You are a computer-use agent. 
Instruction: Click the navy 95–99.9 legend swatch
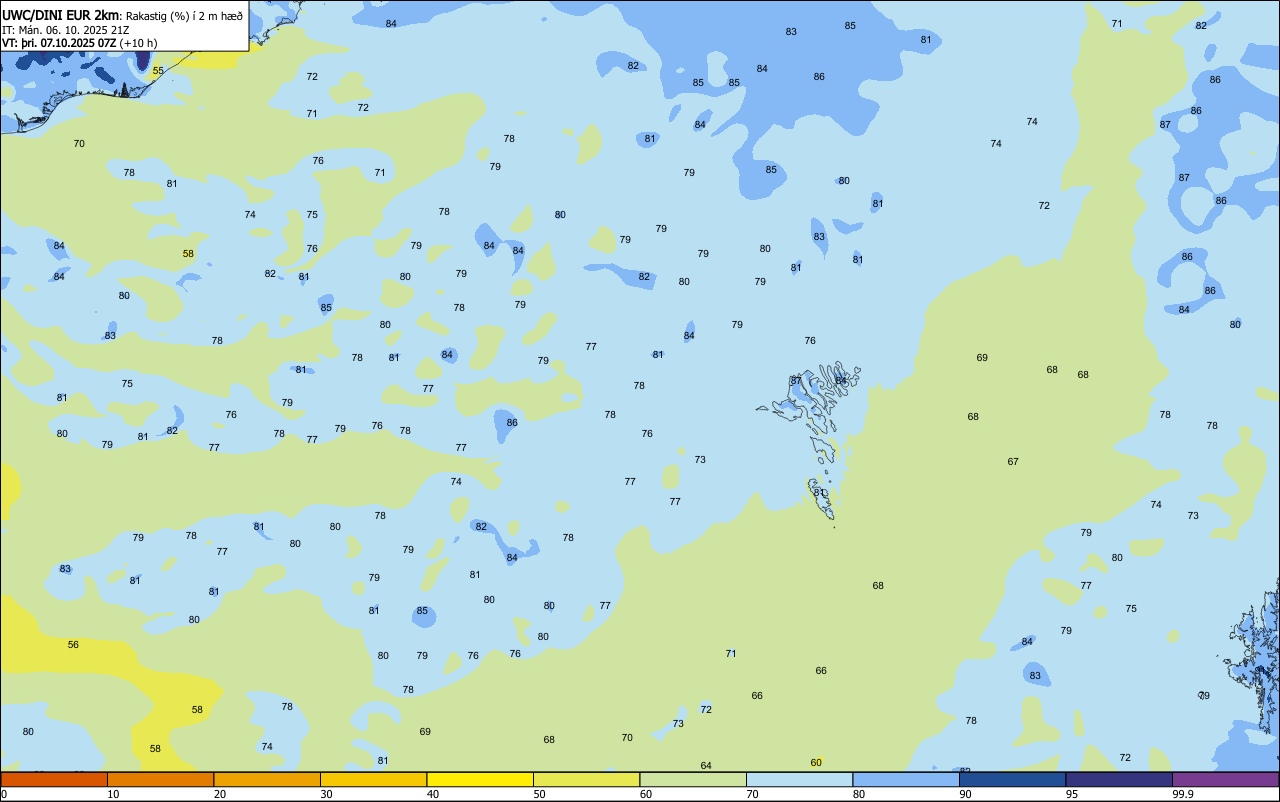1119,779
